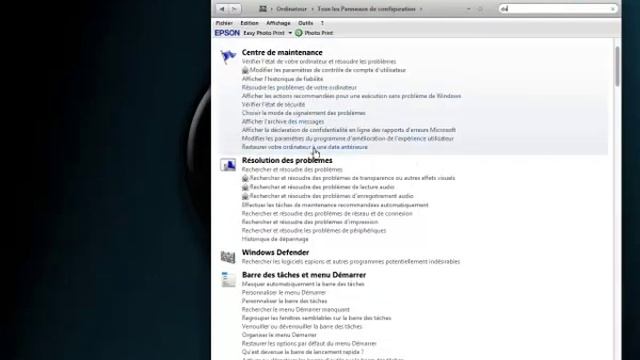Screen dimensions: 640x360
Task: Click shield icon beside problèmes de transparence
Action: click(245, 178)
